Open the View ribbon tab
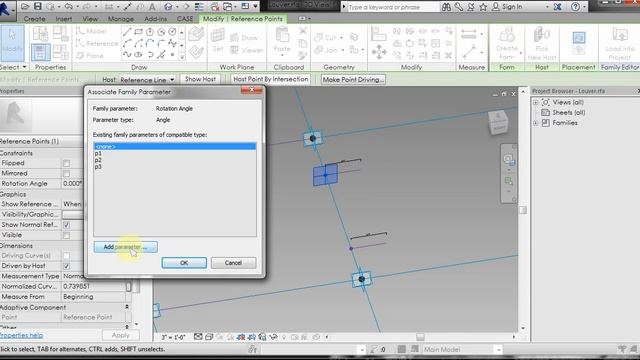 click(x=90, y=19)
